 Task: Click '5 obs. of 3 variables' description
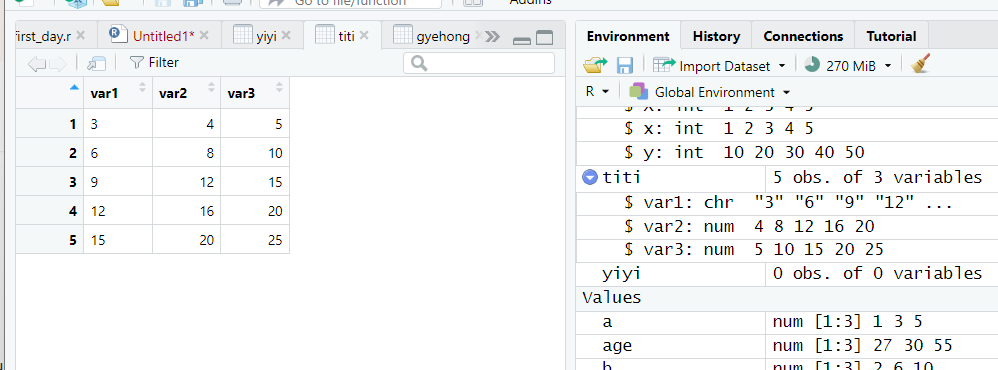877,177
